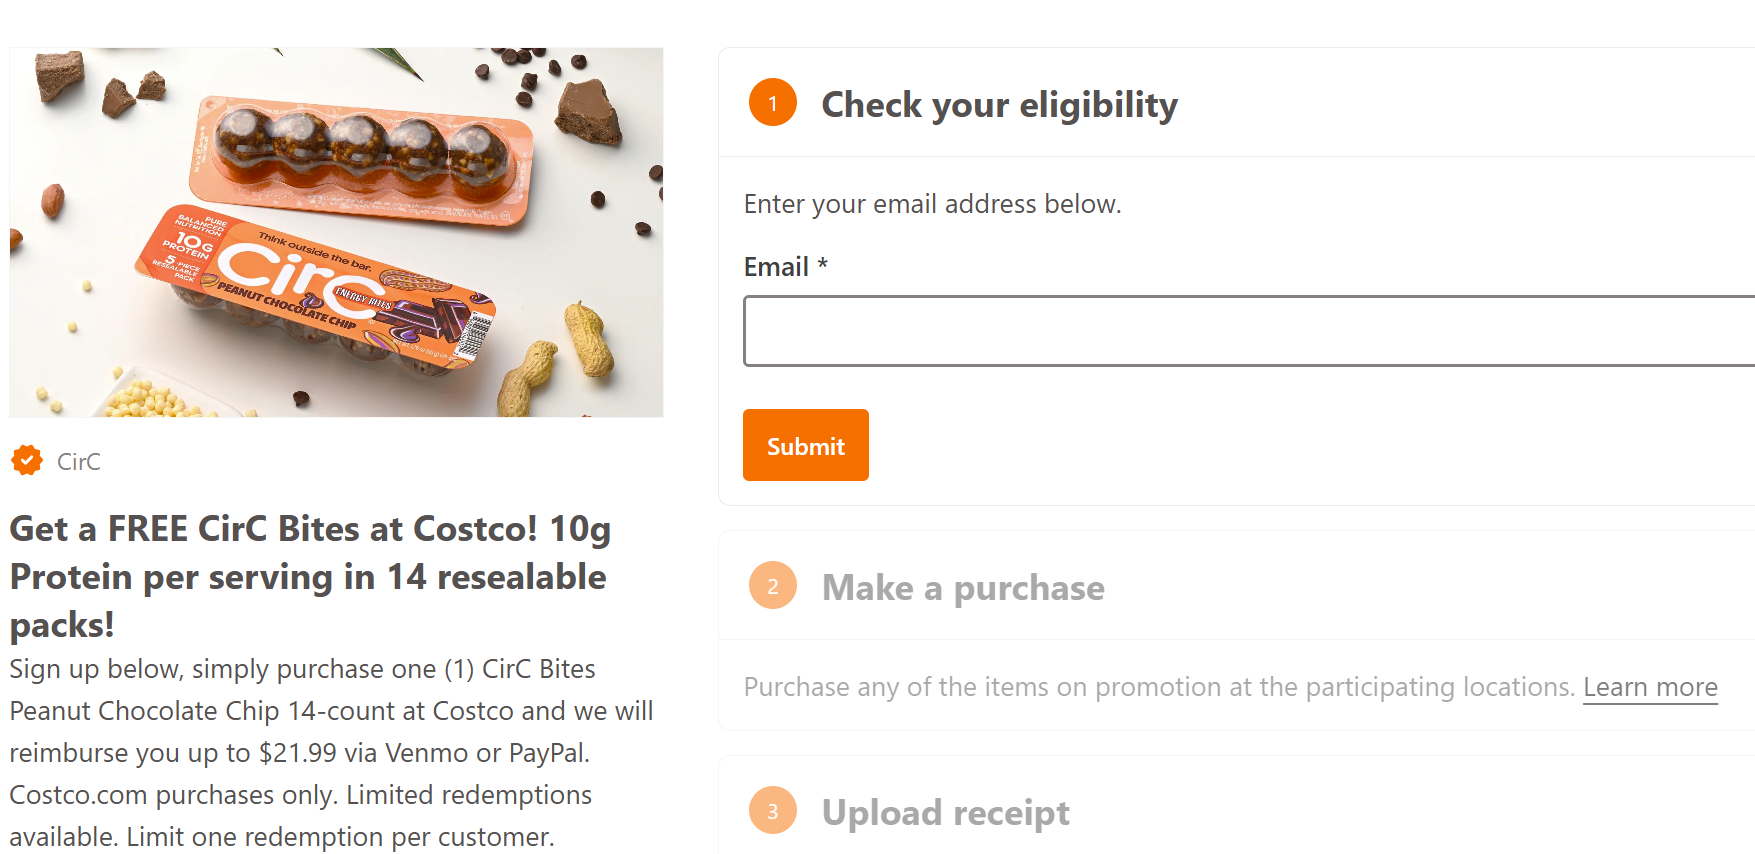This screenshot has width=1755, height=854.
Task: Click the CirC logo on the package
Action: (x=290, y=275)
